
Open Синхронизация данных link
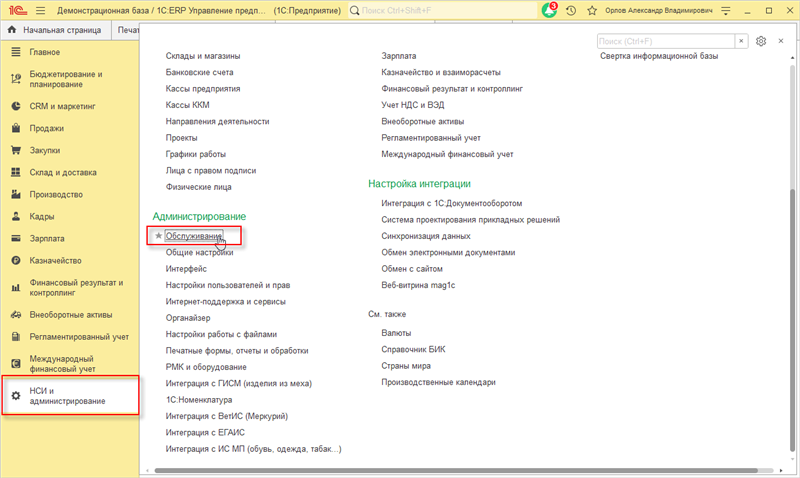426,236
